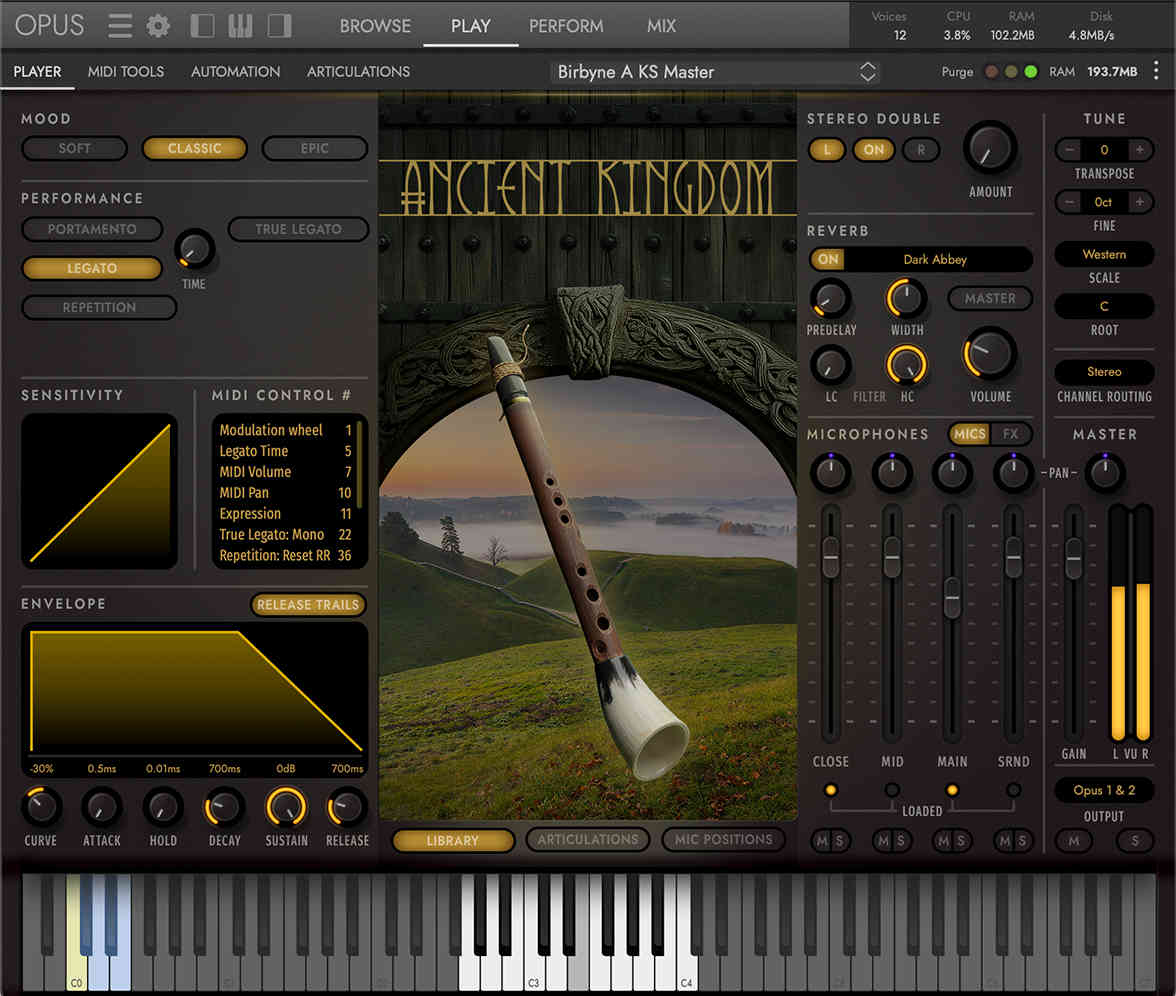Viewport: 1176px width, 996px height.
Task: Open the three-dot options menu beside RAM
Action: click(1157, 71)
